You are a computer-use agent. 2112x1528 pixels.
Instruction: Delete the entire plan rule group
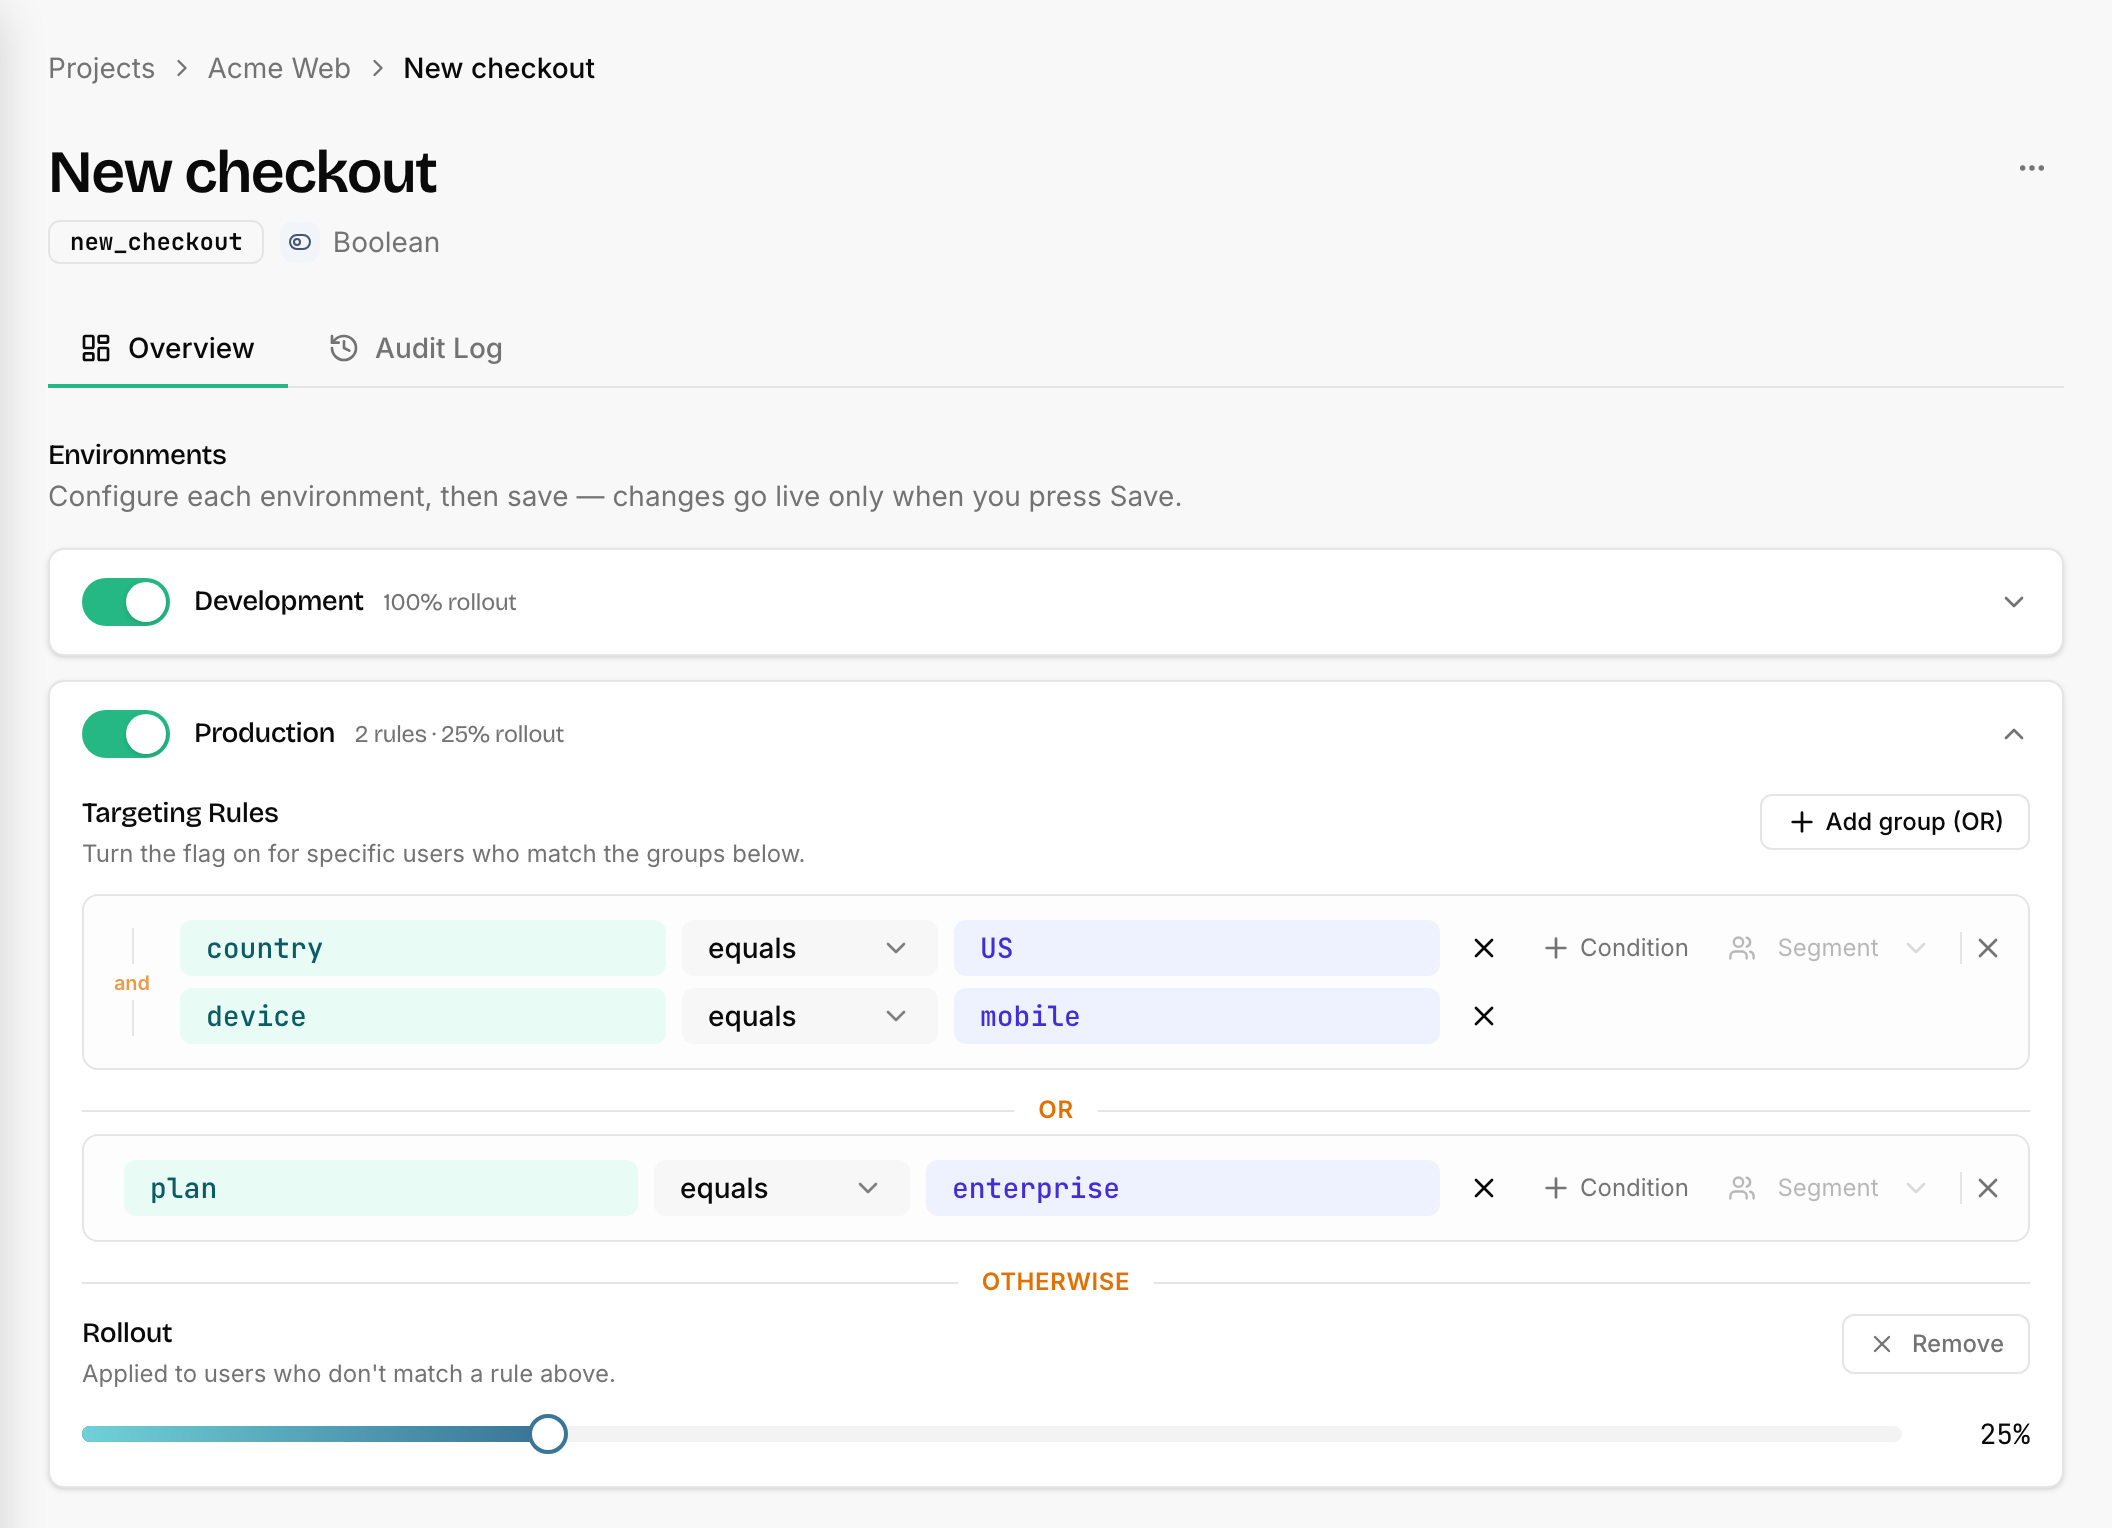[x=1988, y=1188]
